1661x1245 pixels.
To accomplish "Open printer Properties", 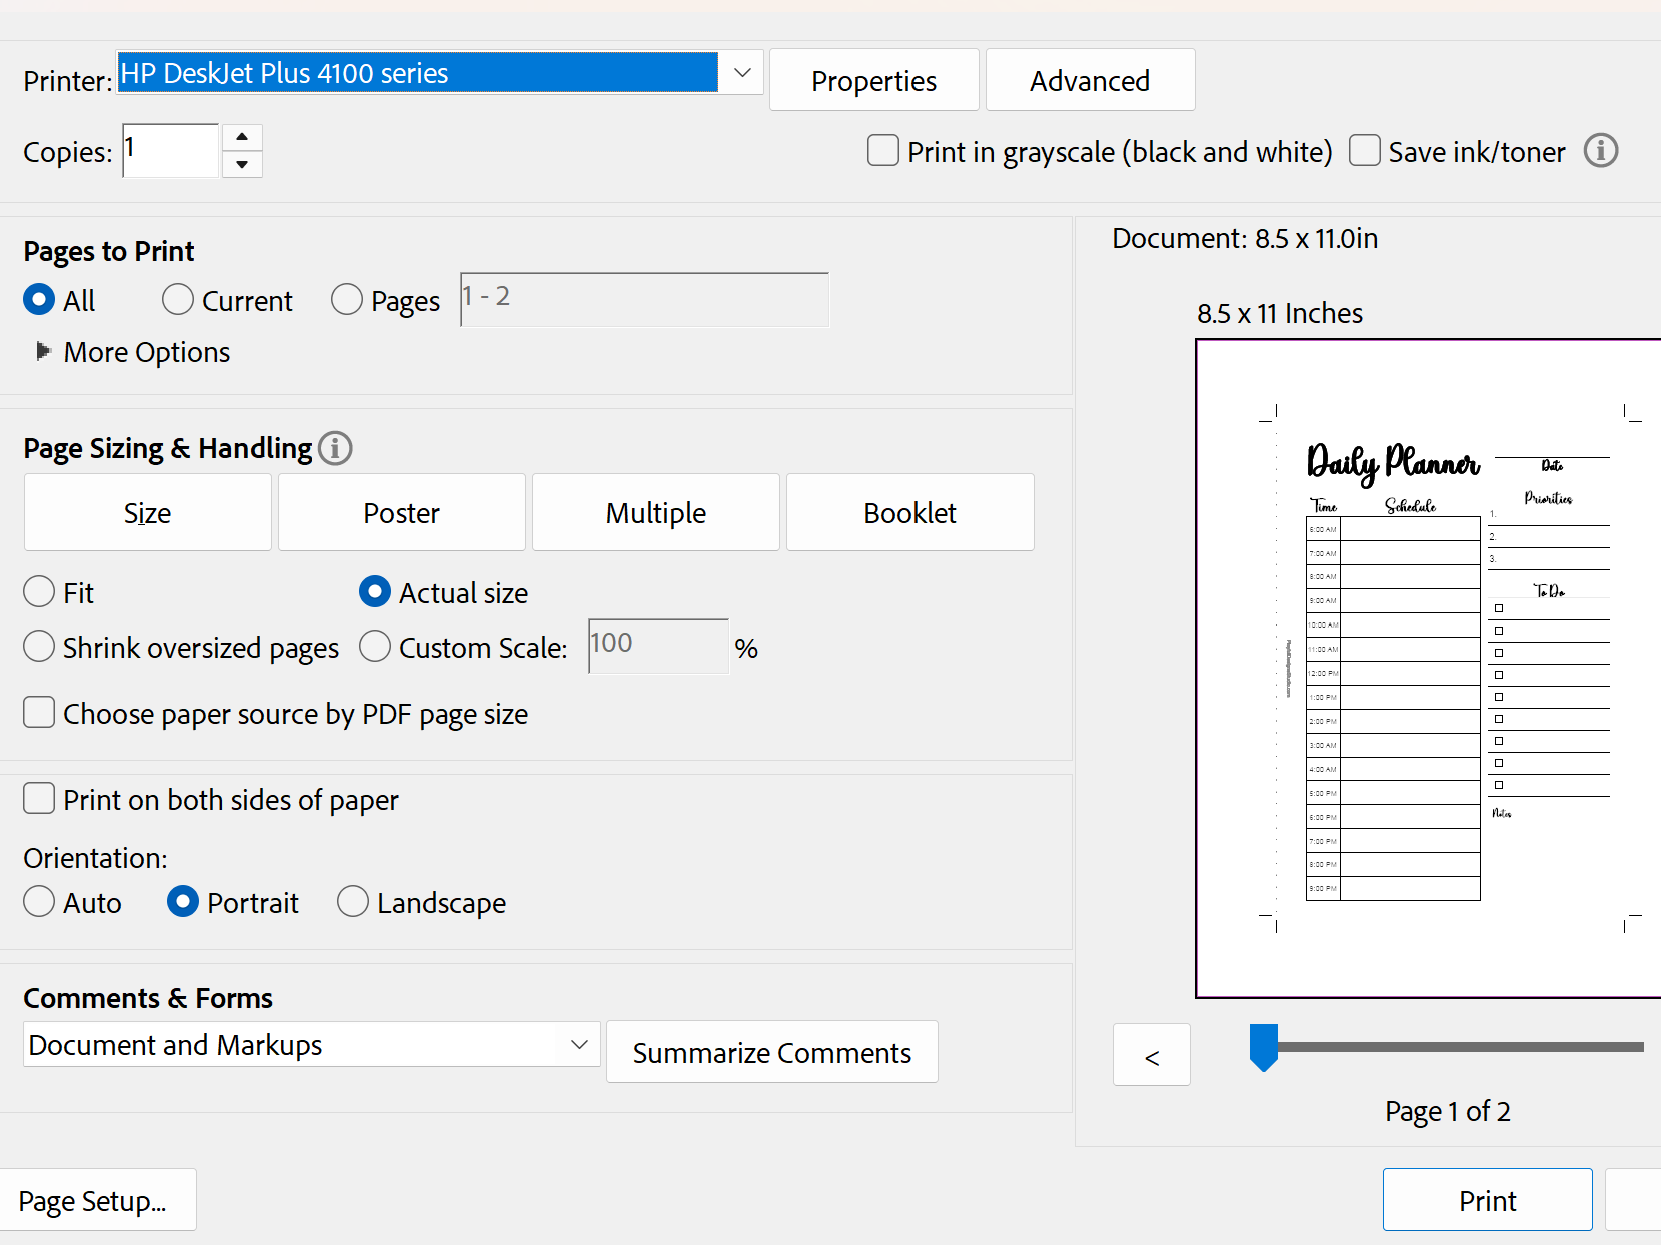I will [x=873, y=80].
